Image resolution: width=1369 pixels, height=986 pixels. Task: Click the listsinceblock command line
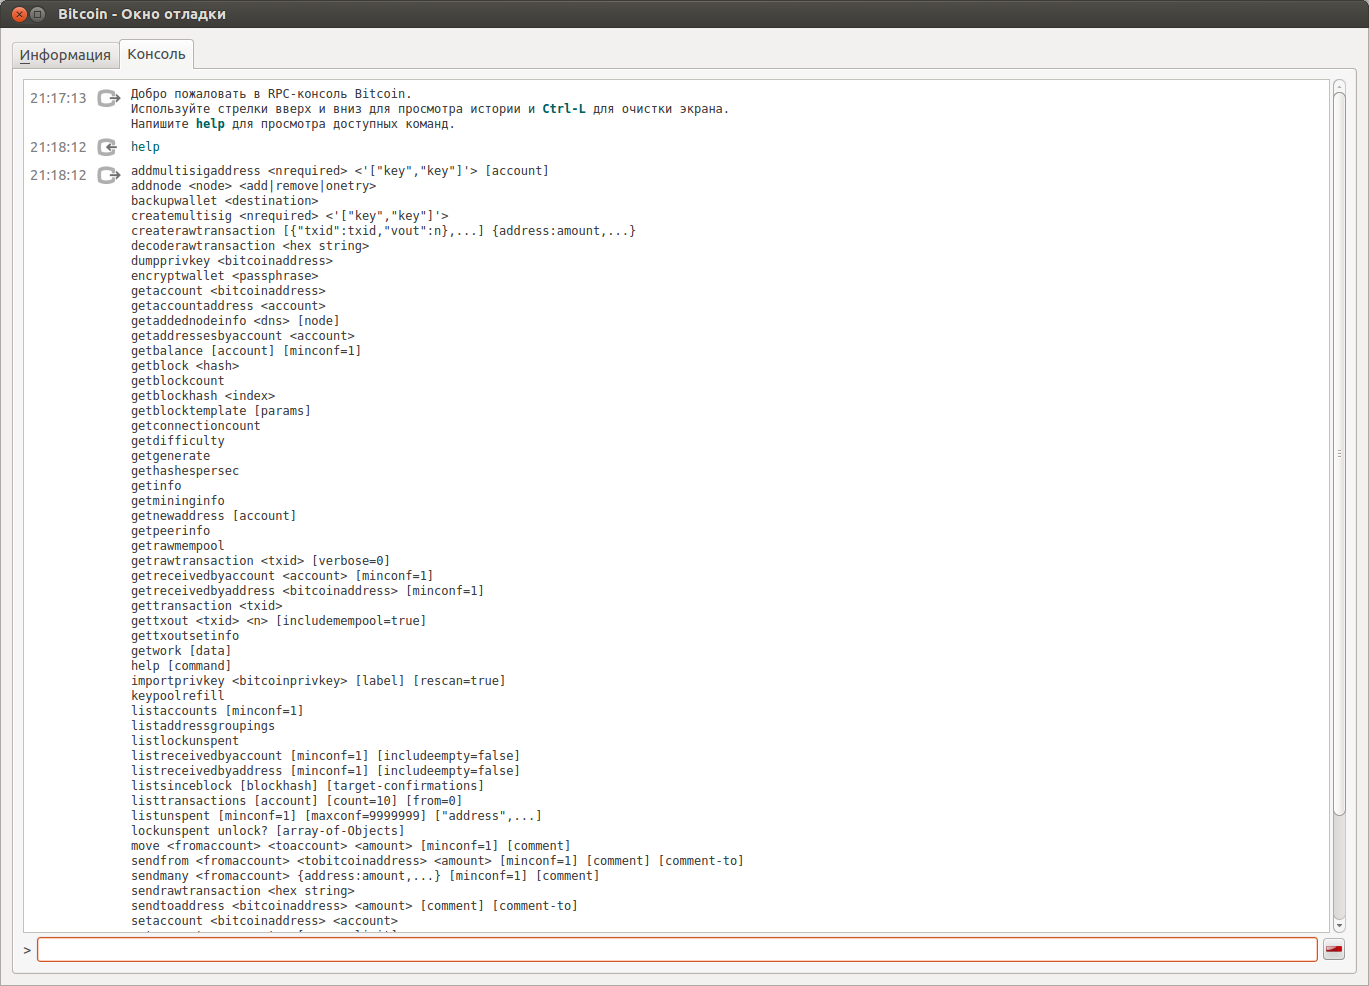point(308,786)
